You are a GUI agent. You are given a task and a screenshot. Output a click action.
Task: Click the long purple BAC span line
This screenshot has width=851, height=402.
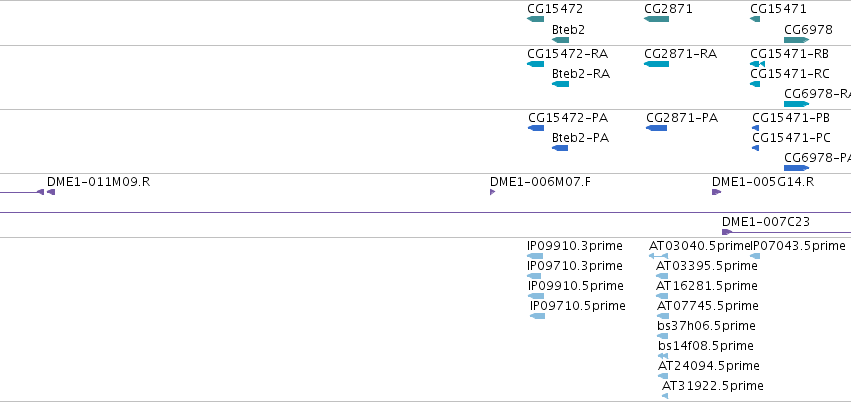pyautogui.click(x=426, y=213)
